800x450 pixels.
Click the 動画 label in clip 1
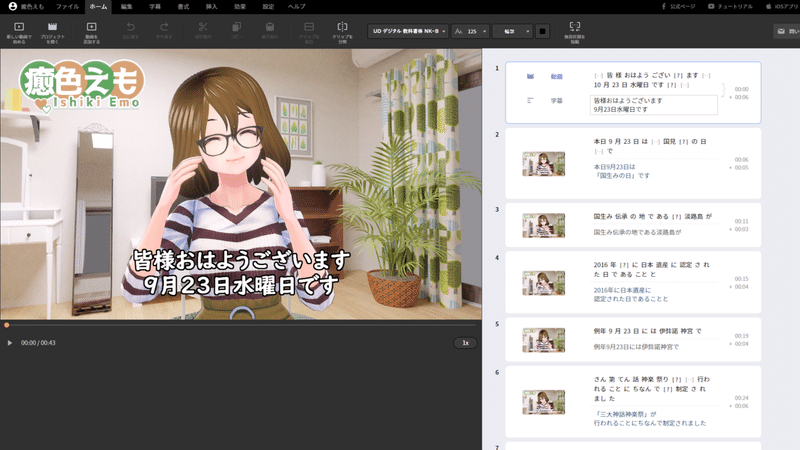coord(557,77)
